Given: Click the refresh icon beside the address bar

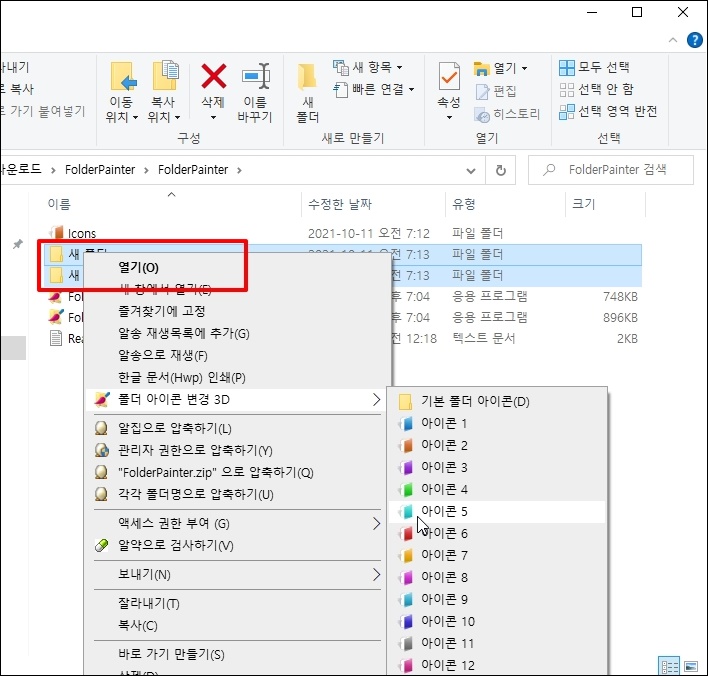Looking at the screenshot, I should pyautogui.click(x=501, y=170).
